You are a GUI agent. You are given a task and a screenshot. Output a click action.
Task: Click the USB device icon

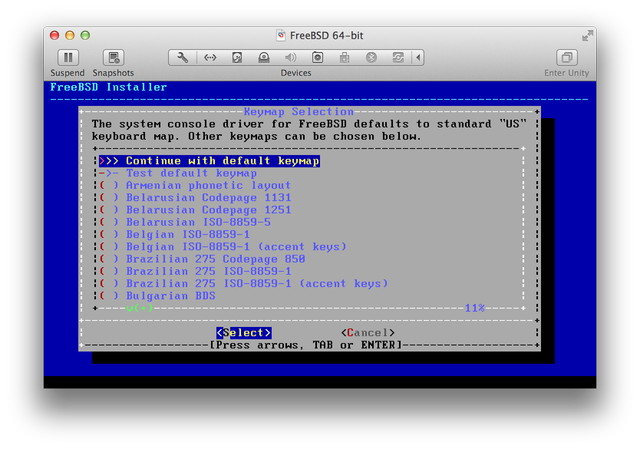click(x=344, y=58)
